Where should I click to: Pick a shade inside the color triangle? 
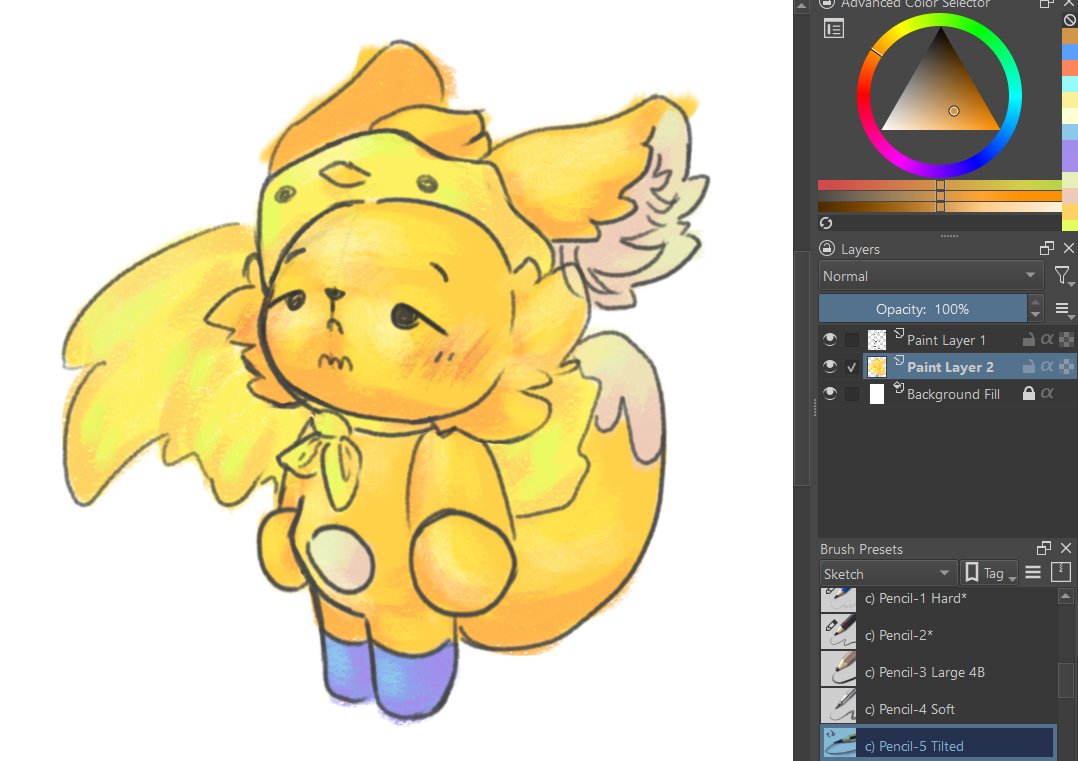[x=939, y=96]
